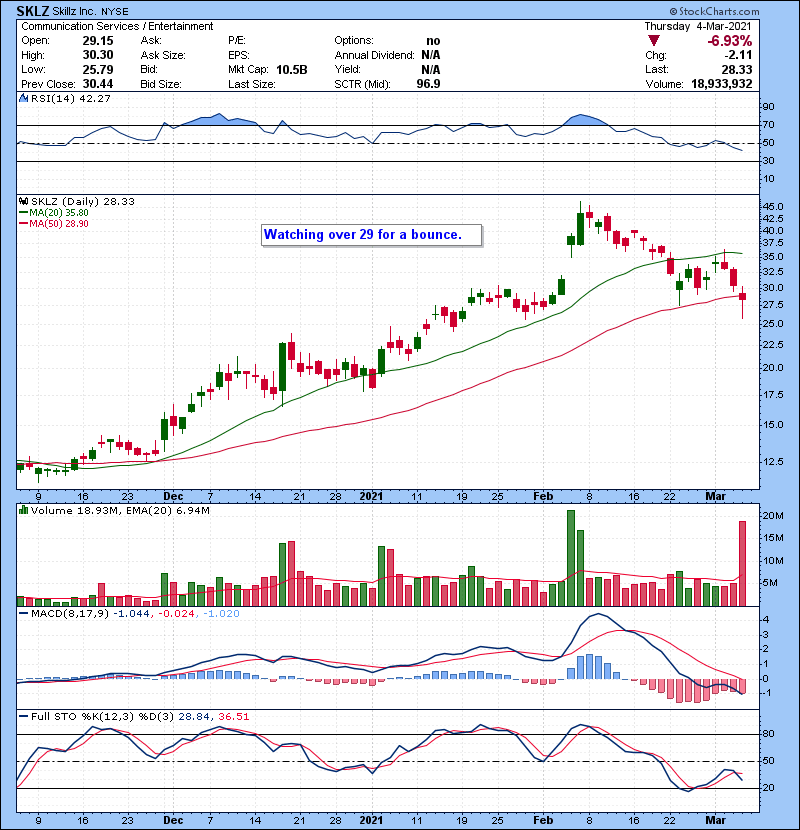Viewport: 800px width, 830px height.
Task: Click the 'Bid Size:' field label
Action: [161, 84]
